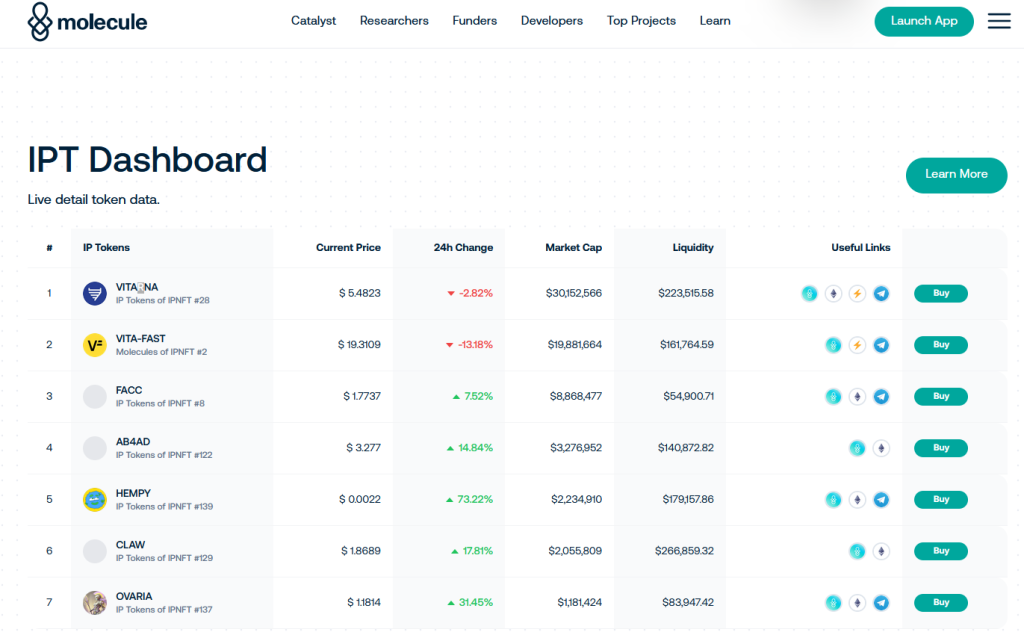This screenshot has height=638, width=1024.
Task: Click the VITARNA token logo
Action: tap(95, 294)
